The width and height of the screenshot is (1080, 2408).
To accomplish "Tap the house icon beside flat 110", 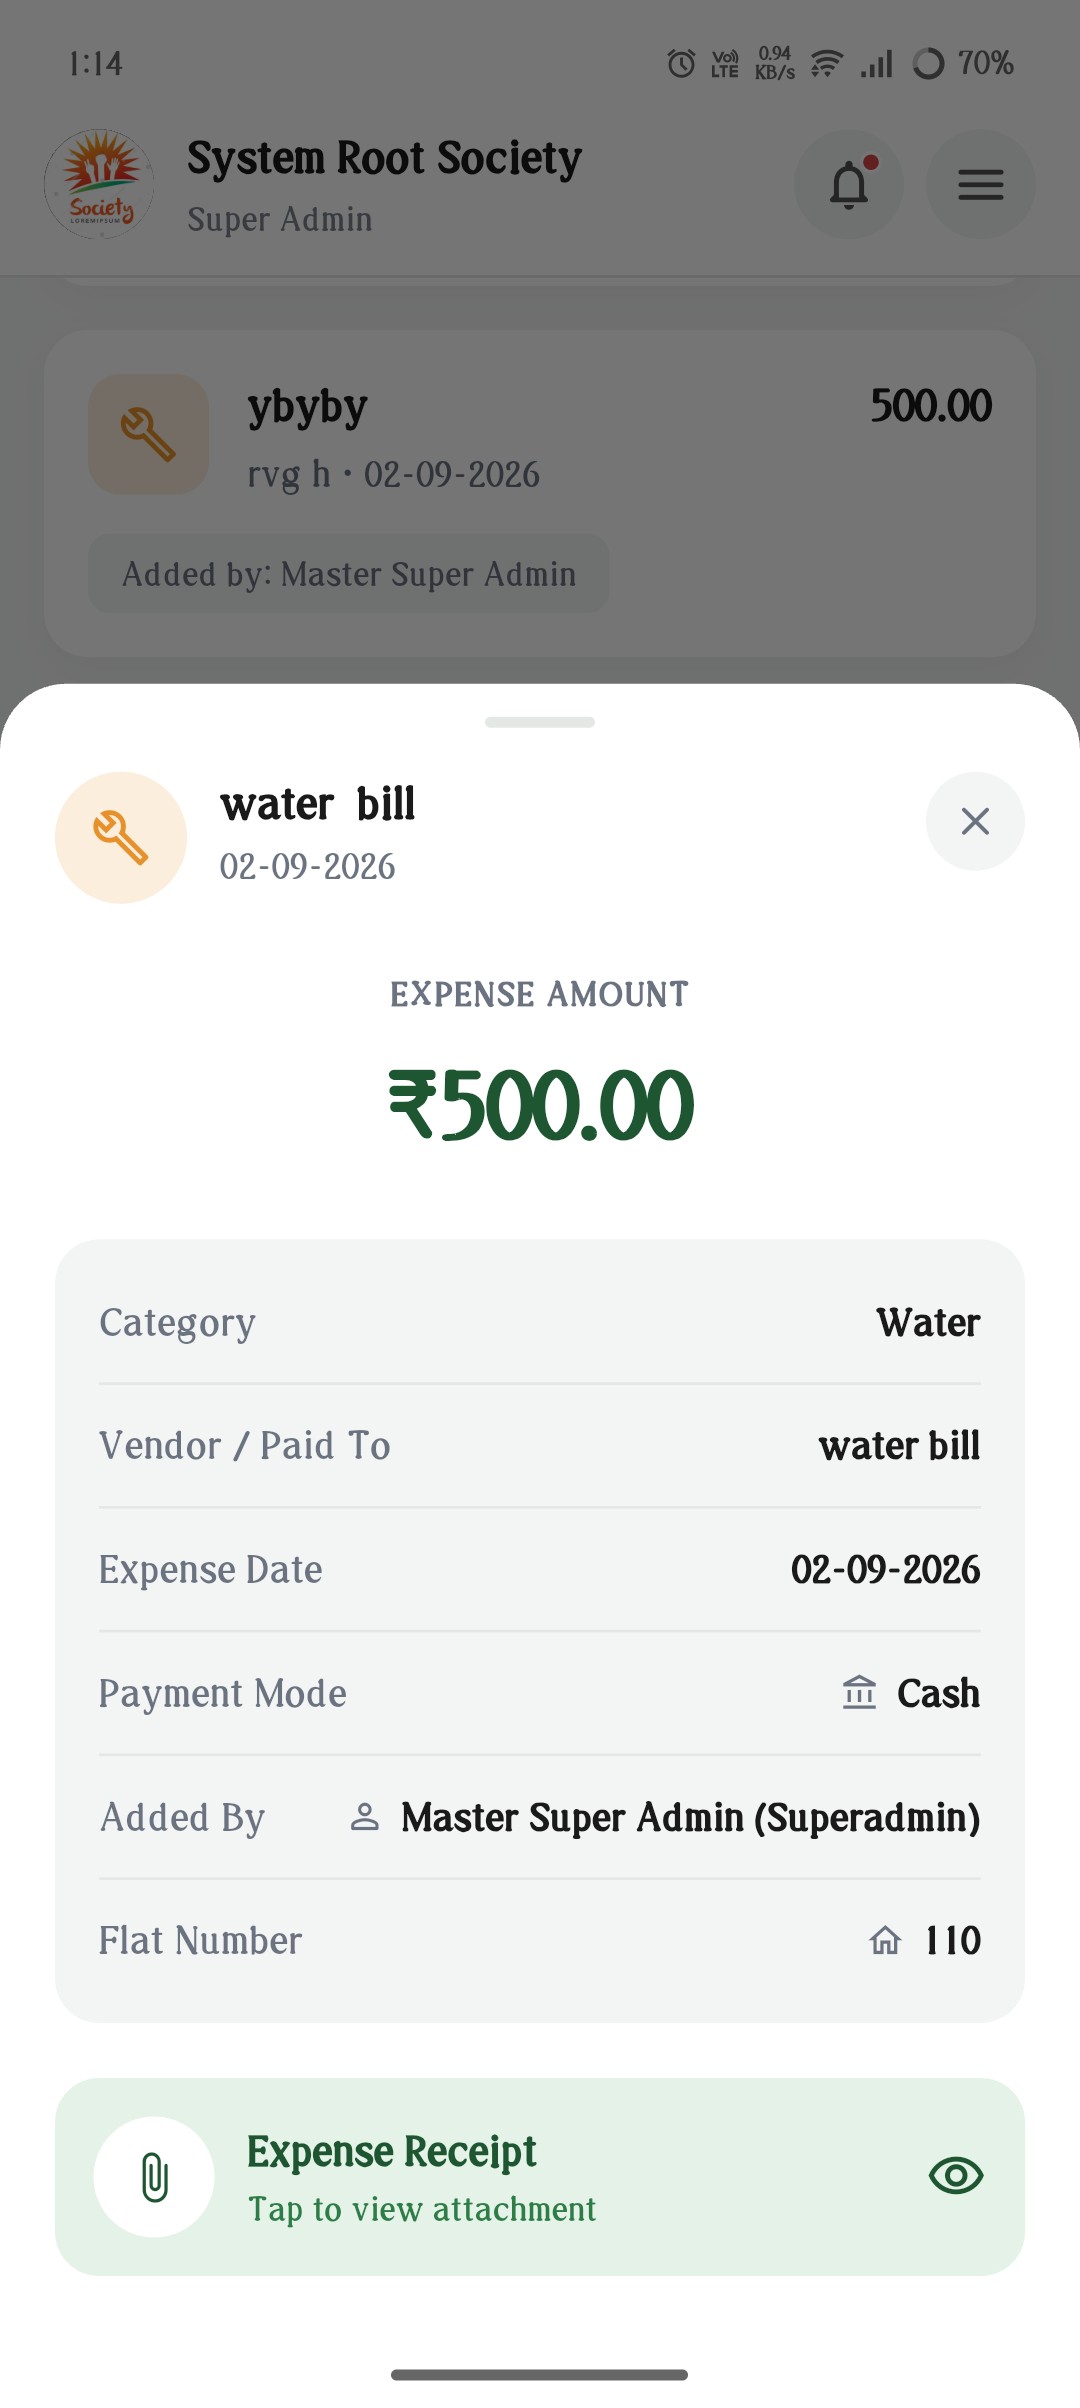I will click(885, 1941).
